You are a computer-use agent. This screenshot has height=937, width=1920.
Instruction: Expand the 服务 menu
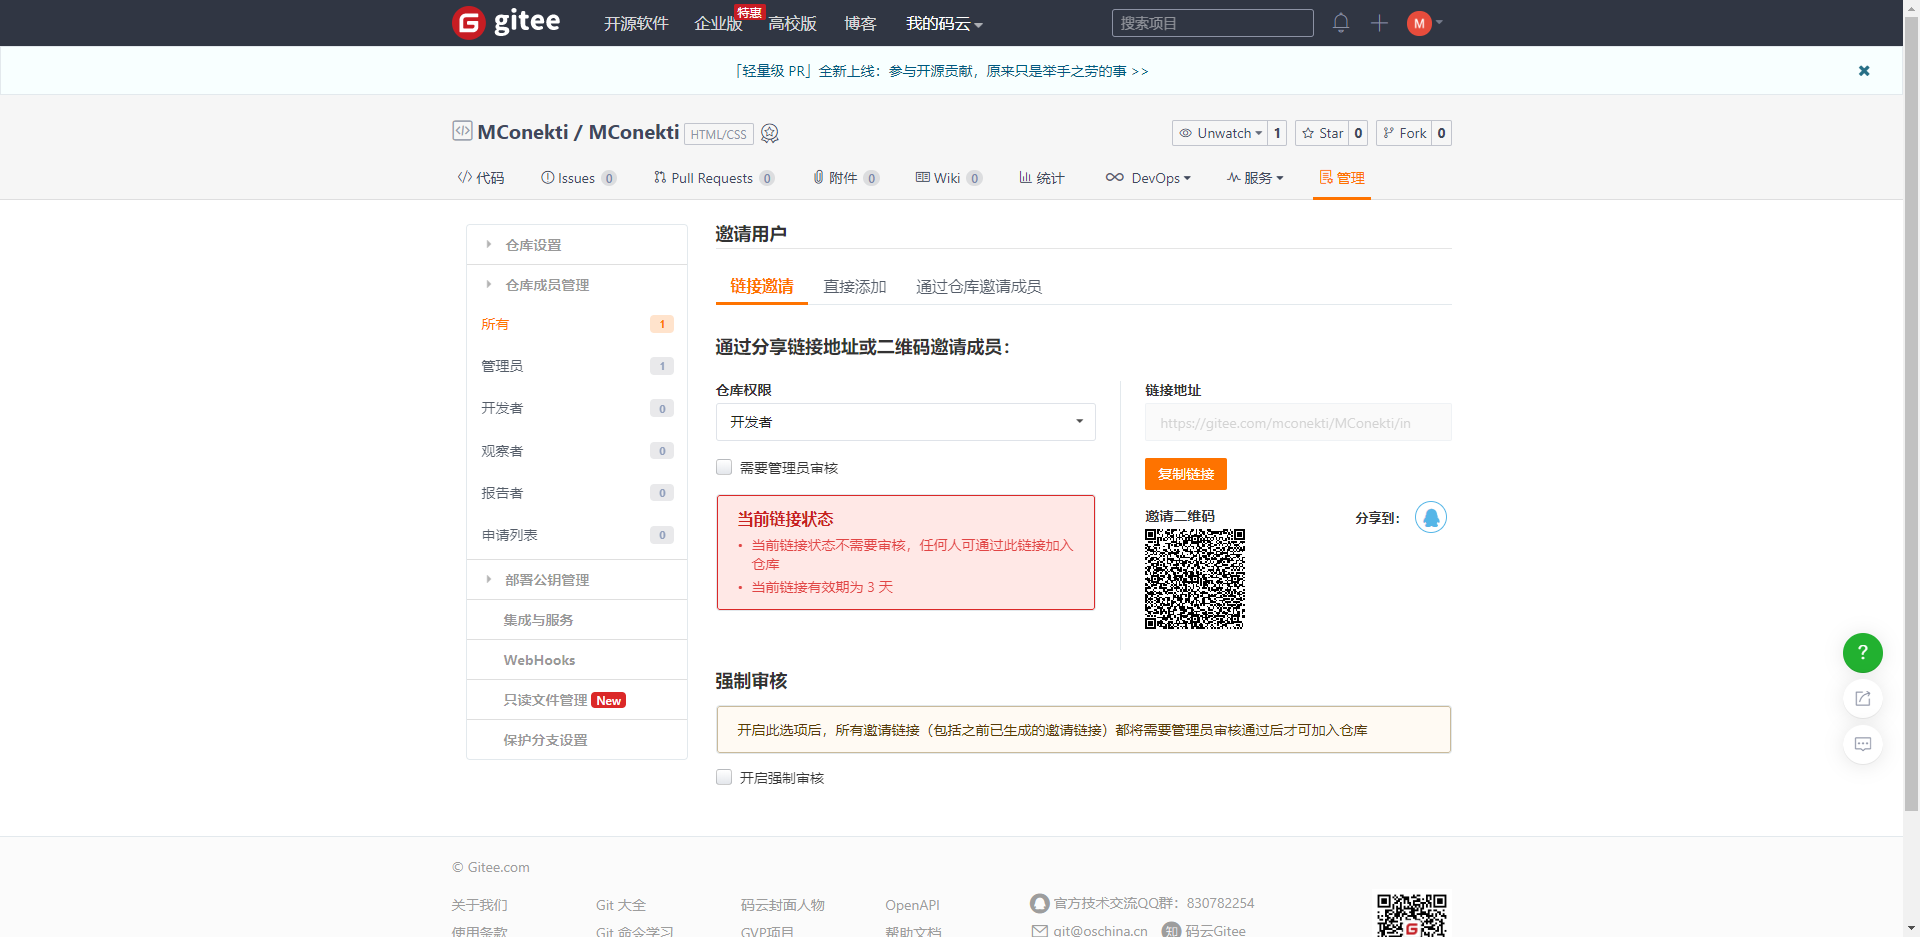pos(1255,178)
